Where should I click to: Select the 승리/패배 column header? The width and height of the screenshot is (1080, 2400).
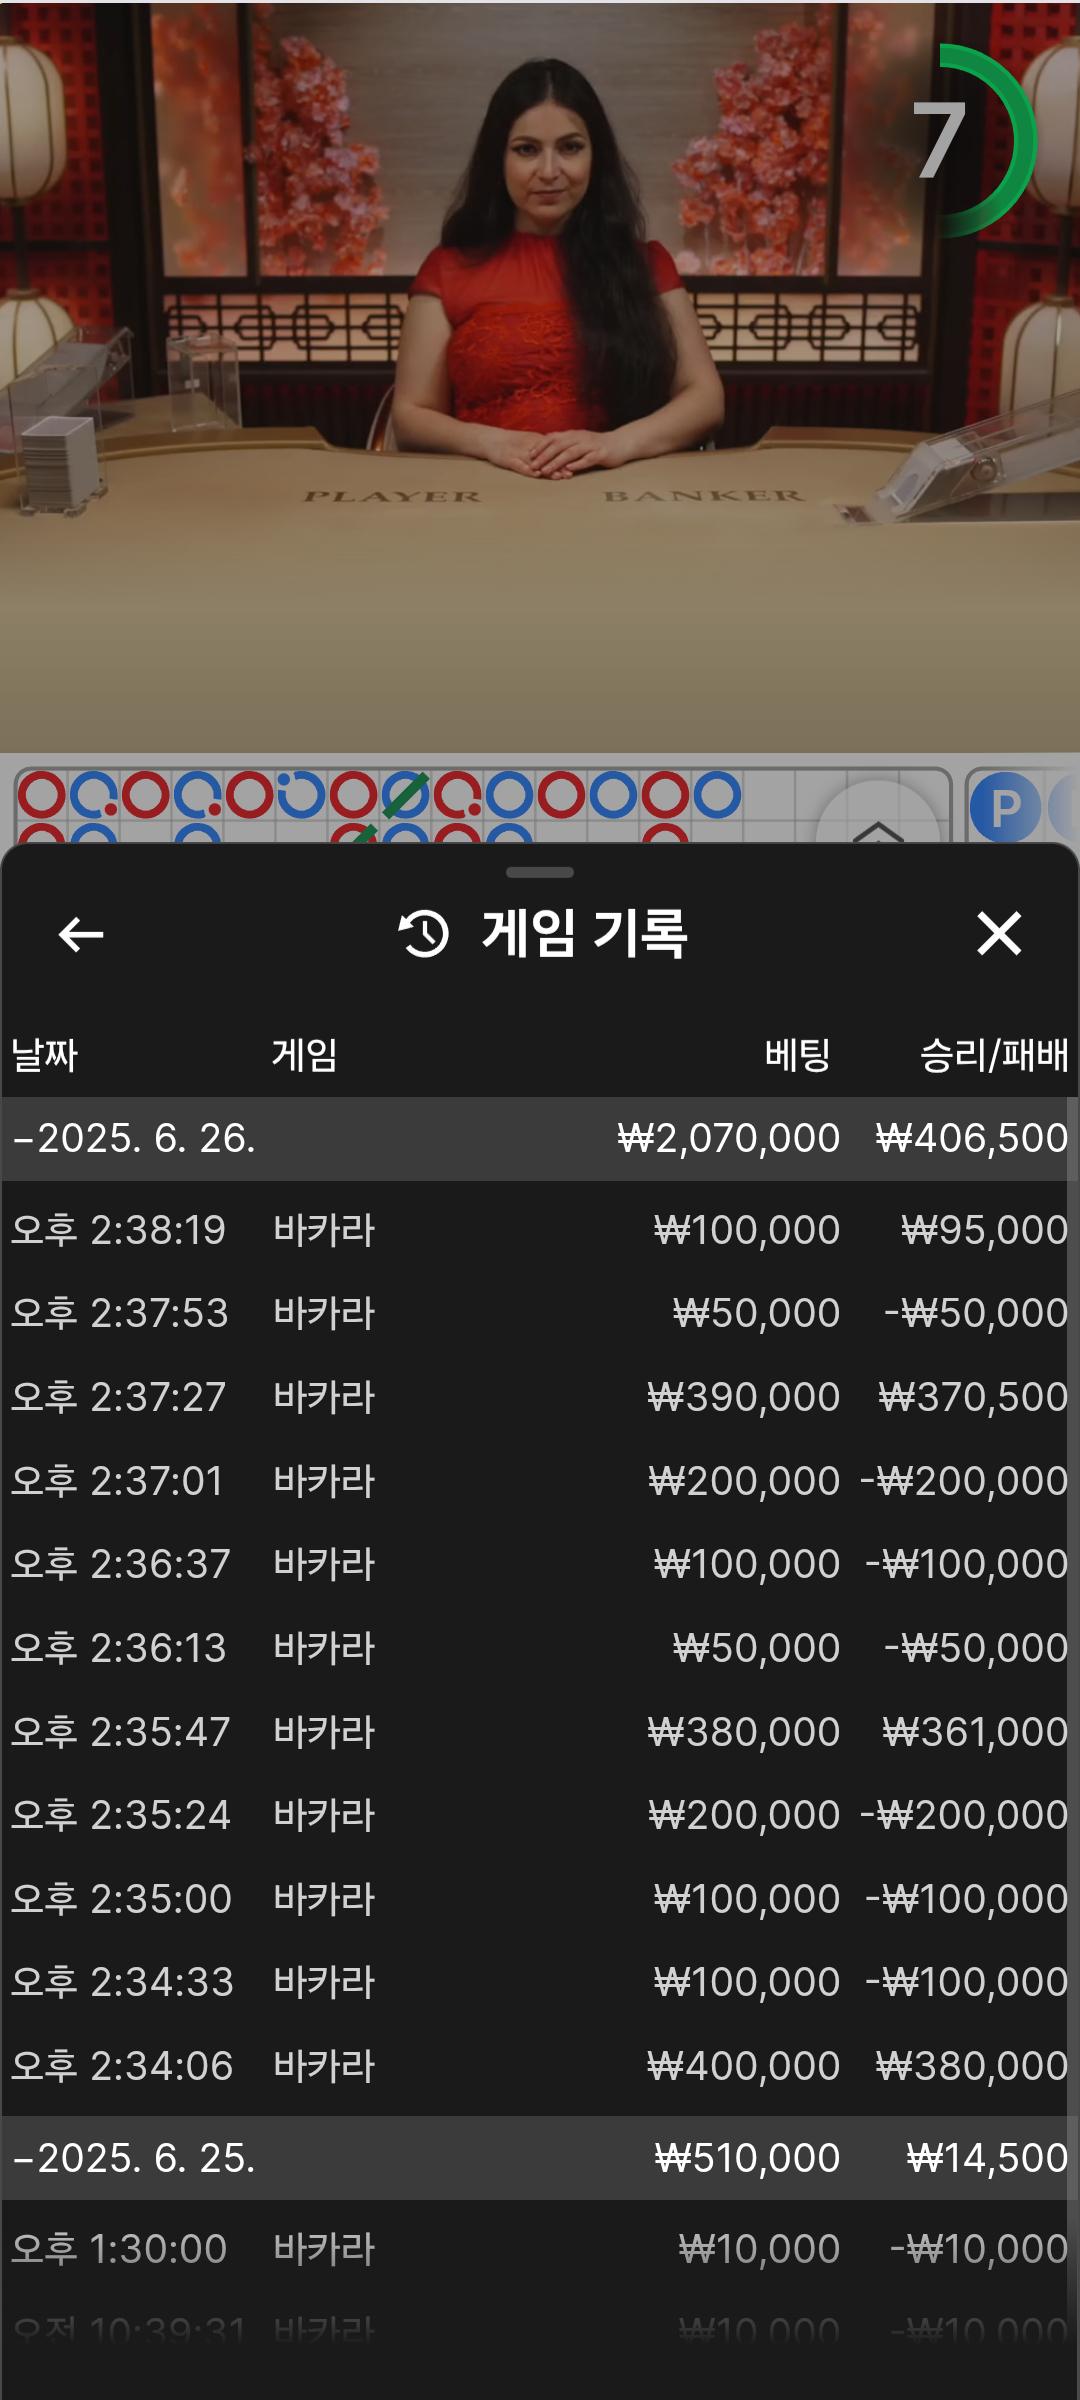click(x=993, y=1055)
